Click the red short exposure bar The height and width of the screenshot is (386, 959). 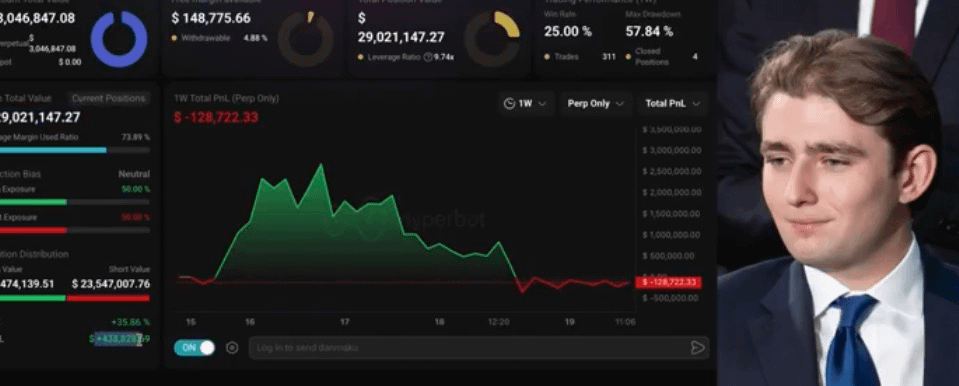point(33,231)
